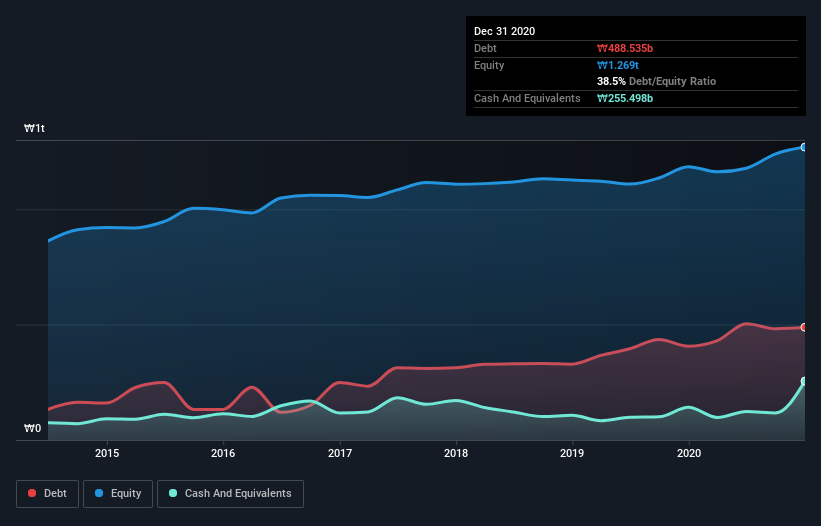
Task: Select the Cash endpoint marker on the chart
Action: point(804,381)
